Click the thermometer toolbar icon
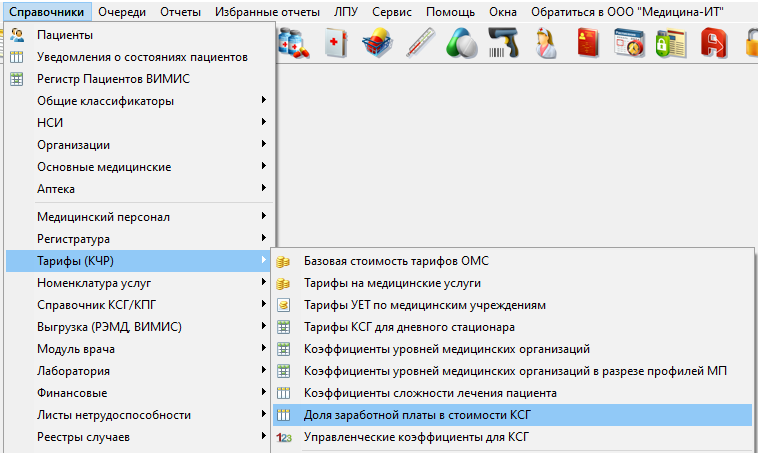The height and width of the screenshot is (453, 758). [x=419, y=43]
